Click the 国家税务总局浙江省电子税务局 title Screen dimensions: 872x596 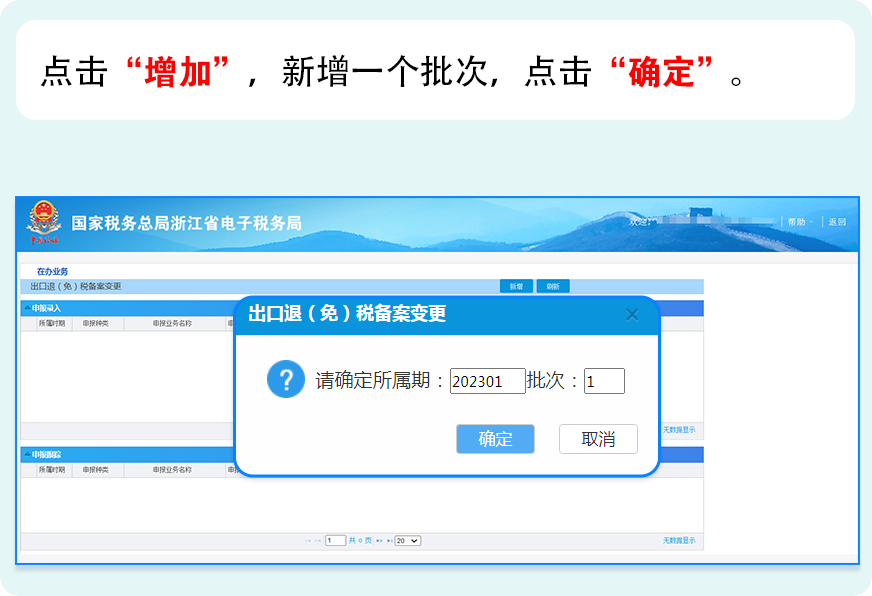pos(186,224)
